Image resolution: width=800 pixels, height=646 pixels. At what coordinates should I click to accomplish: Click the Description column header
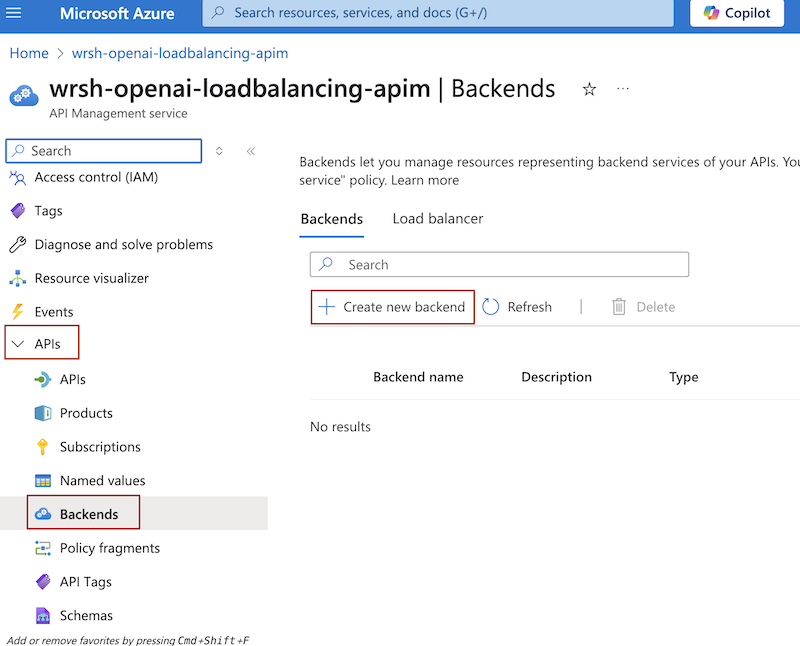pos(557,377)
